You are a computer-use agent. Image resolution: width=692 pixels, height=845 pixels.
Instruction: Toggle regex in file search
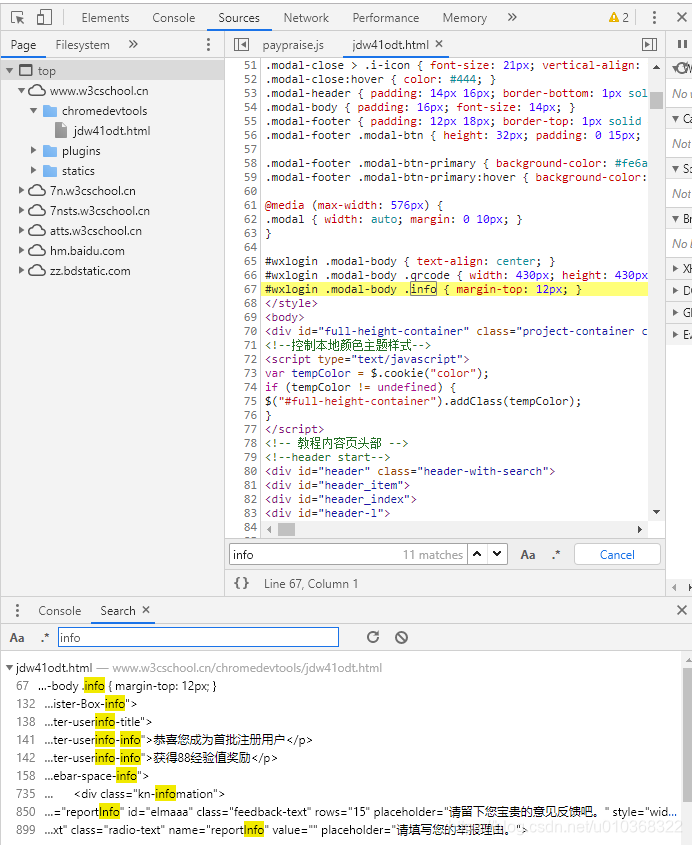point(556,555)
